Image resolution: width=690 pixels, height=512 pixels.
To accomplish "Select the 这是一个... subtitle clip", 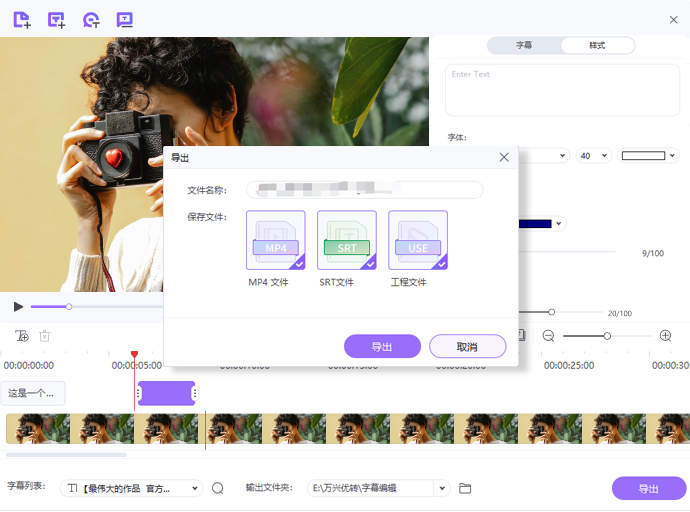I will [x=33, y=393].
